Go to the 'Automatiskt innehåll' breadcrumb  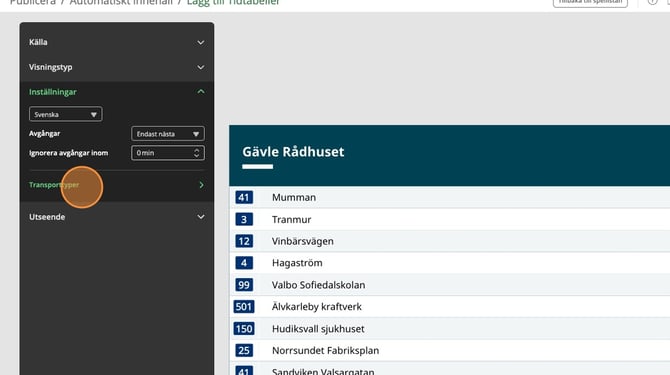point(121,2)
